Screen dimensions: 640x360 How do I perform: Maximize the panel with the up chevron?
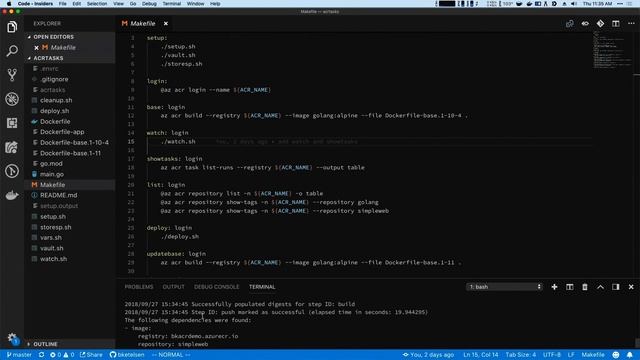(600, 287)
